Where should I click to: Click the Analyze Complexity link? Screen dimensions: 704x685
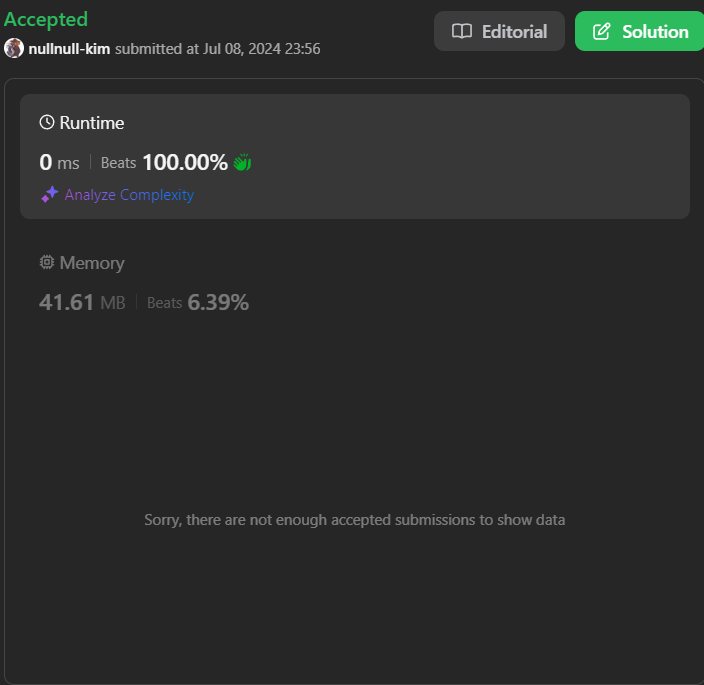[129, 195]
